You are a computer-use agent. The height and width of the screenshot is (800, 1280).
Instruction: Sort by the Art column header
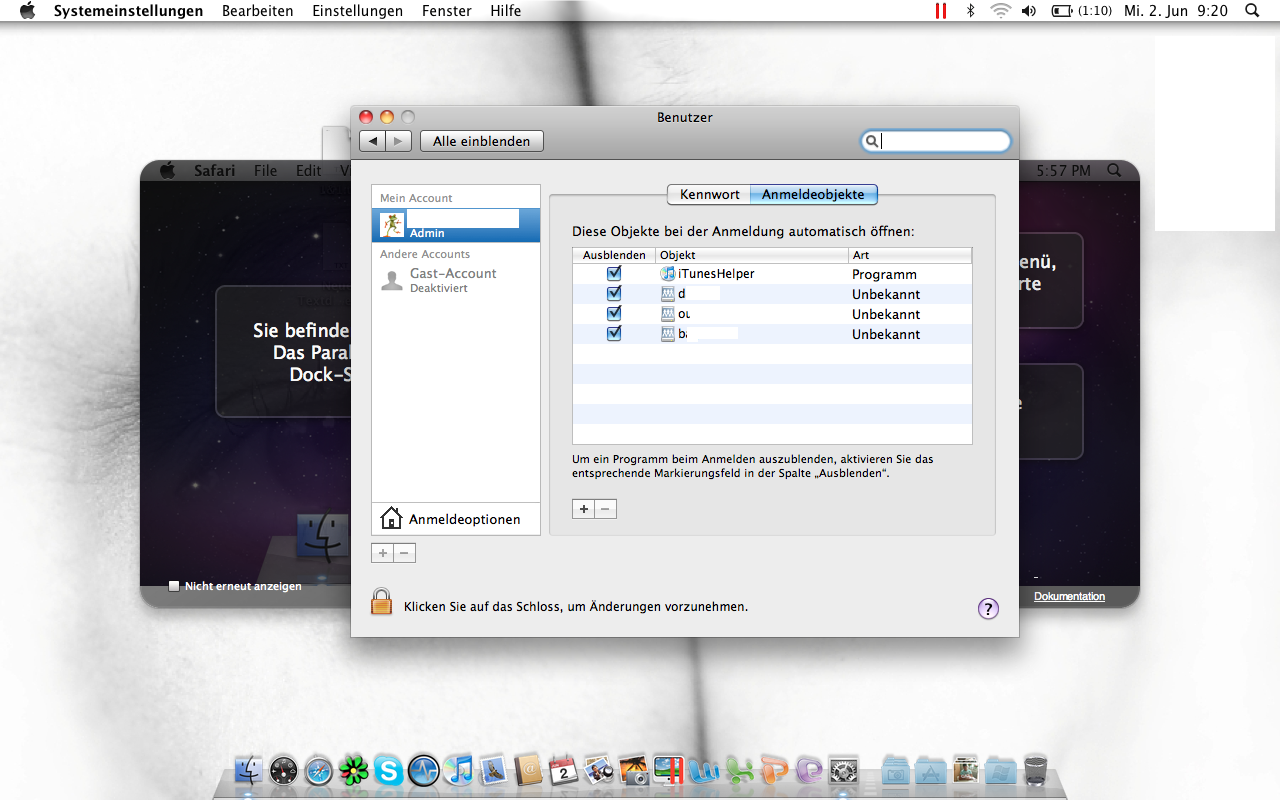pos(910,255)
